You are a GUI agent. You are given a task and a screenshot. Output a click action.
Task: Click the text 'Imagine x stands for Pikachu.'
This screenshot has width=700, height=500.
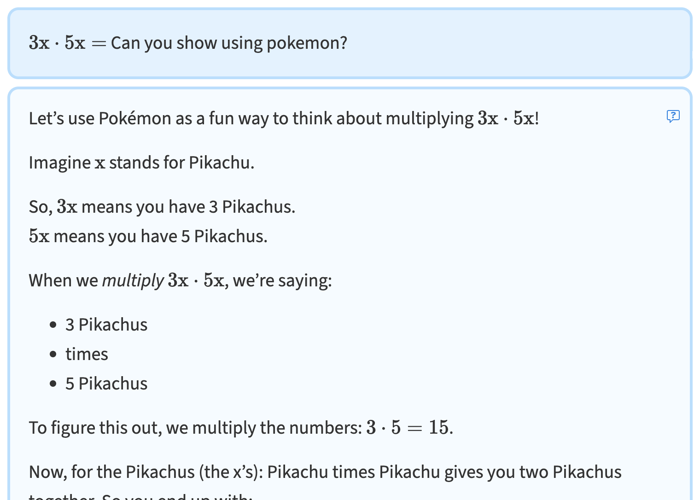tap(142, 162)
